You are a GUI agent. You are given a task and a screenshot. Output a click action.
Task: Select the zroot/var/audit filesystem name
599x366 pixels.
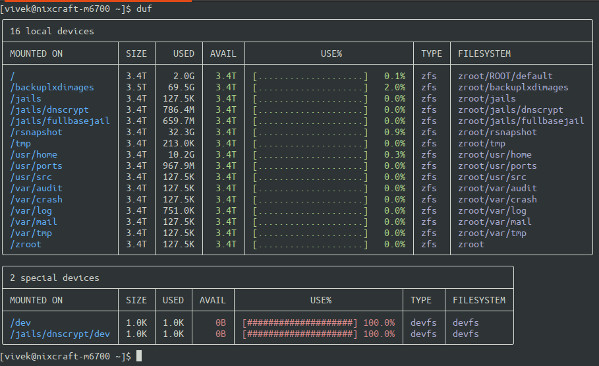[497, 188]
